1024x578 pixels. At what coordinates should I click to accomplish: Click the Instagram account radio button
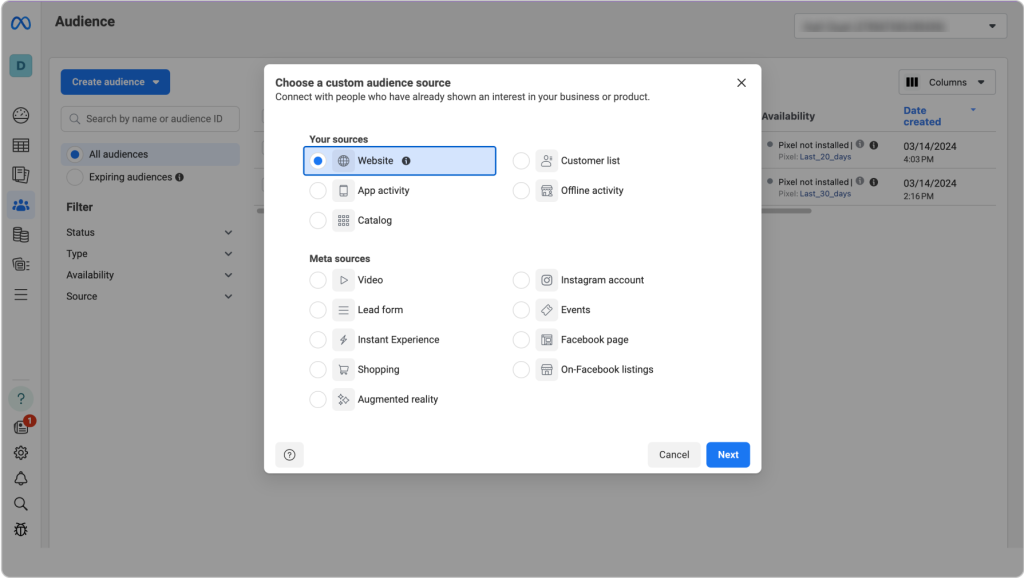521,280
